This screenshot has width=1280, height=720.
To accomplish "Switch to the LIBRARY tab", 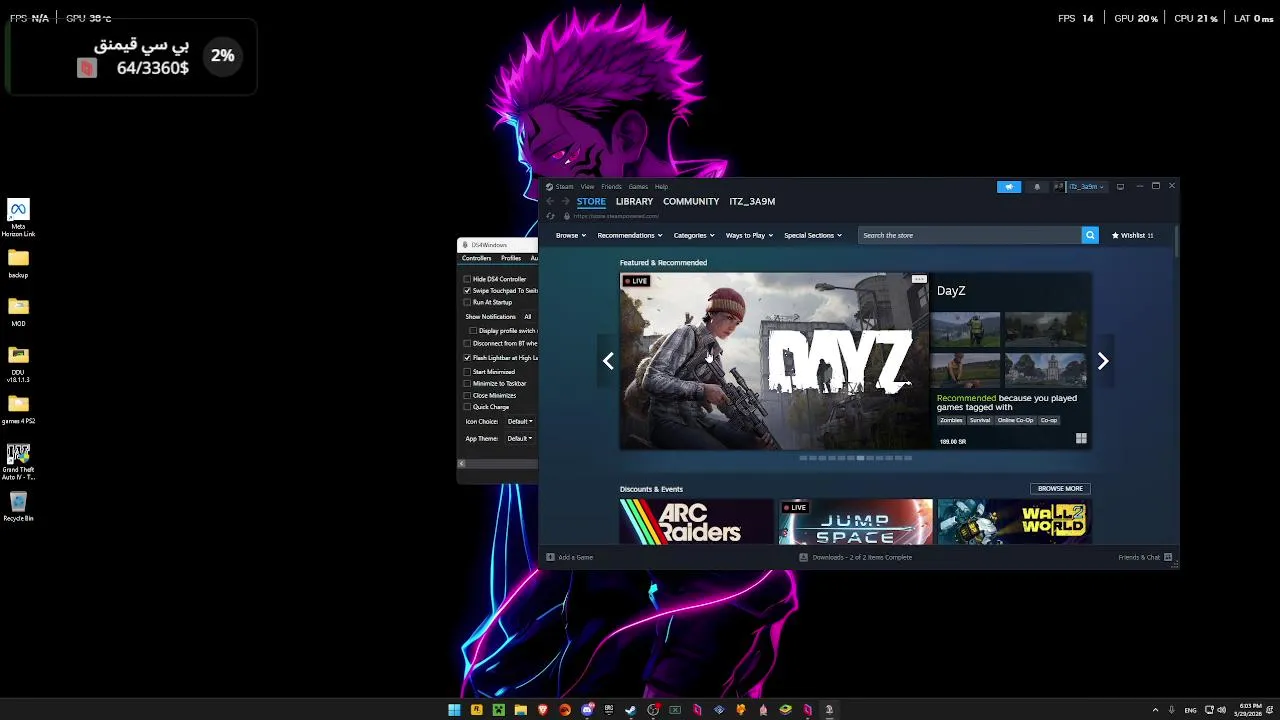I will click(x=634, y=202).
